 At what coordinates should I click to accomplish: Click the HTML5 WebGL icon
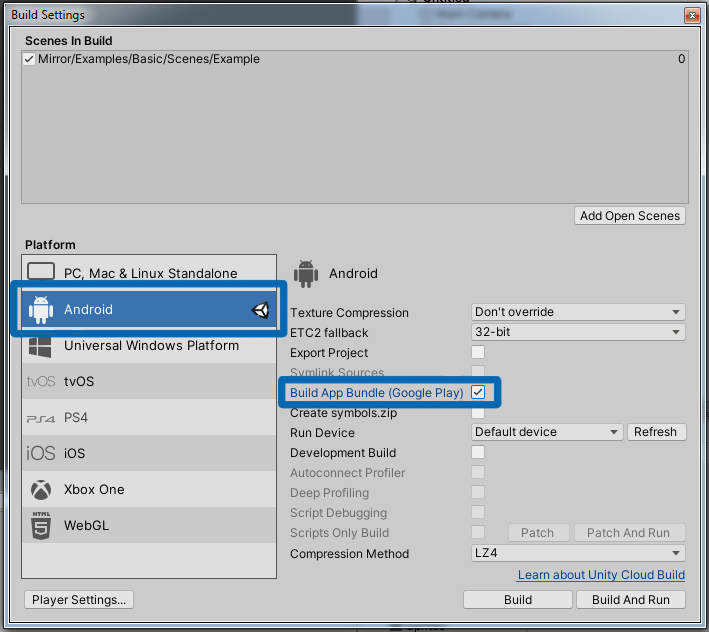coord(41,525)
